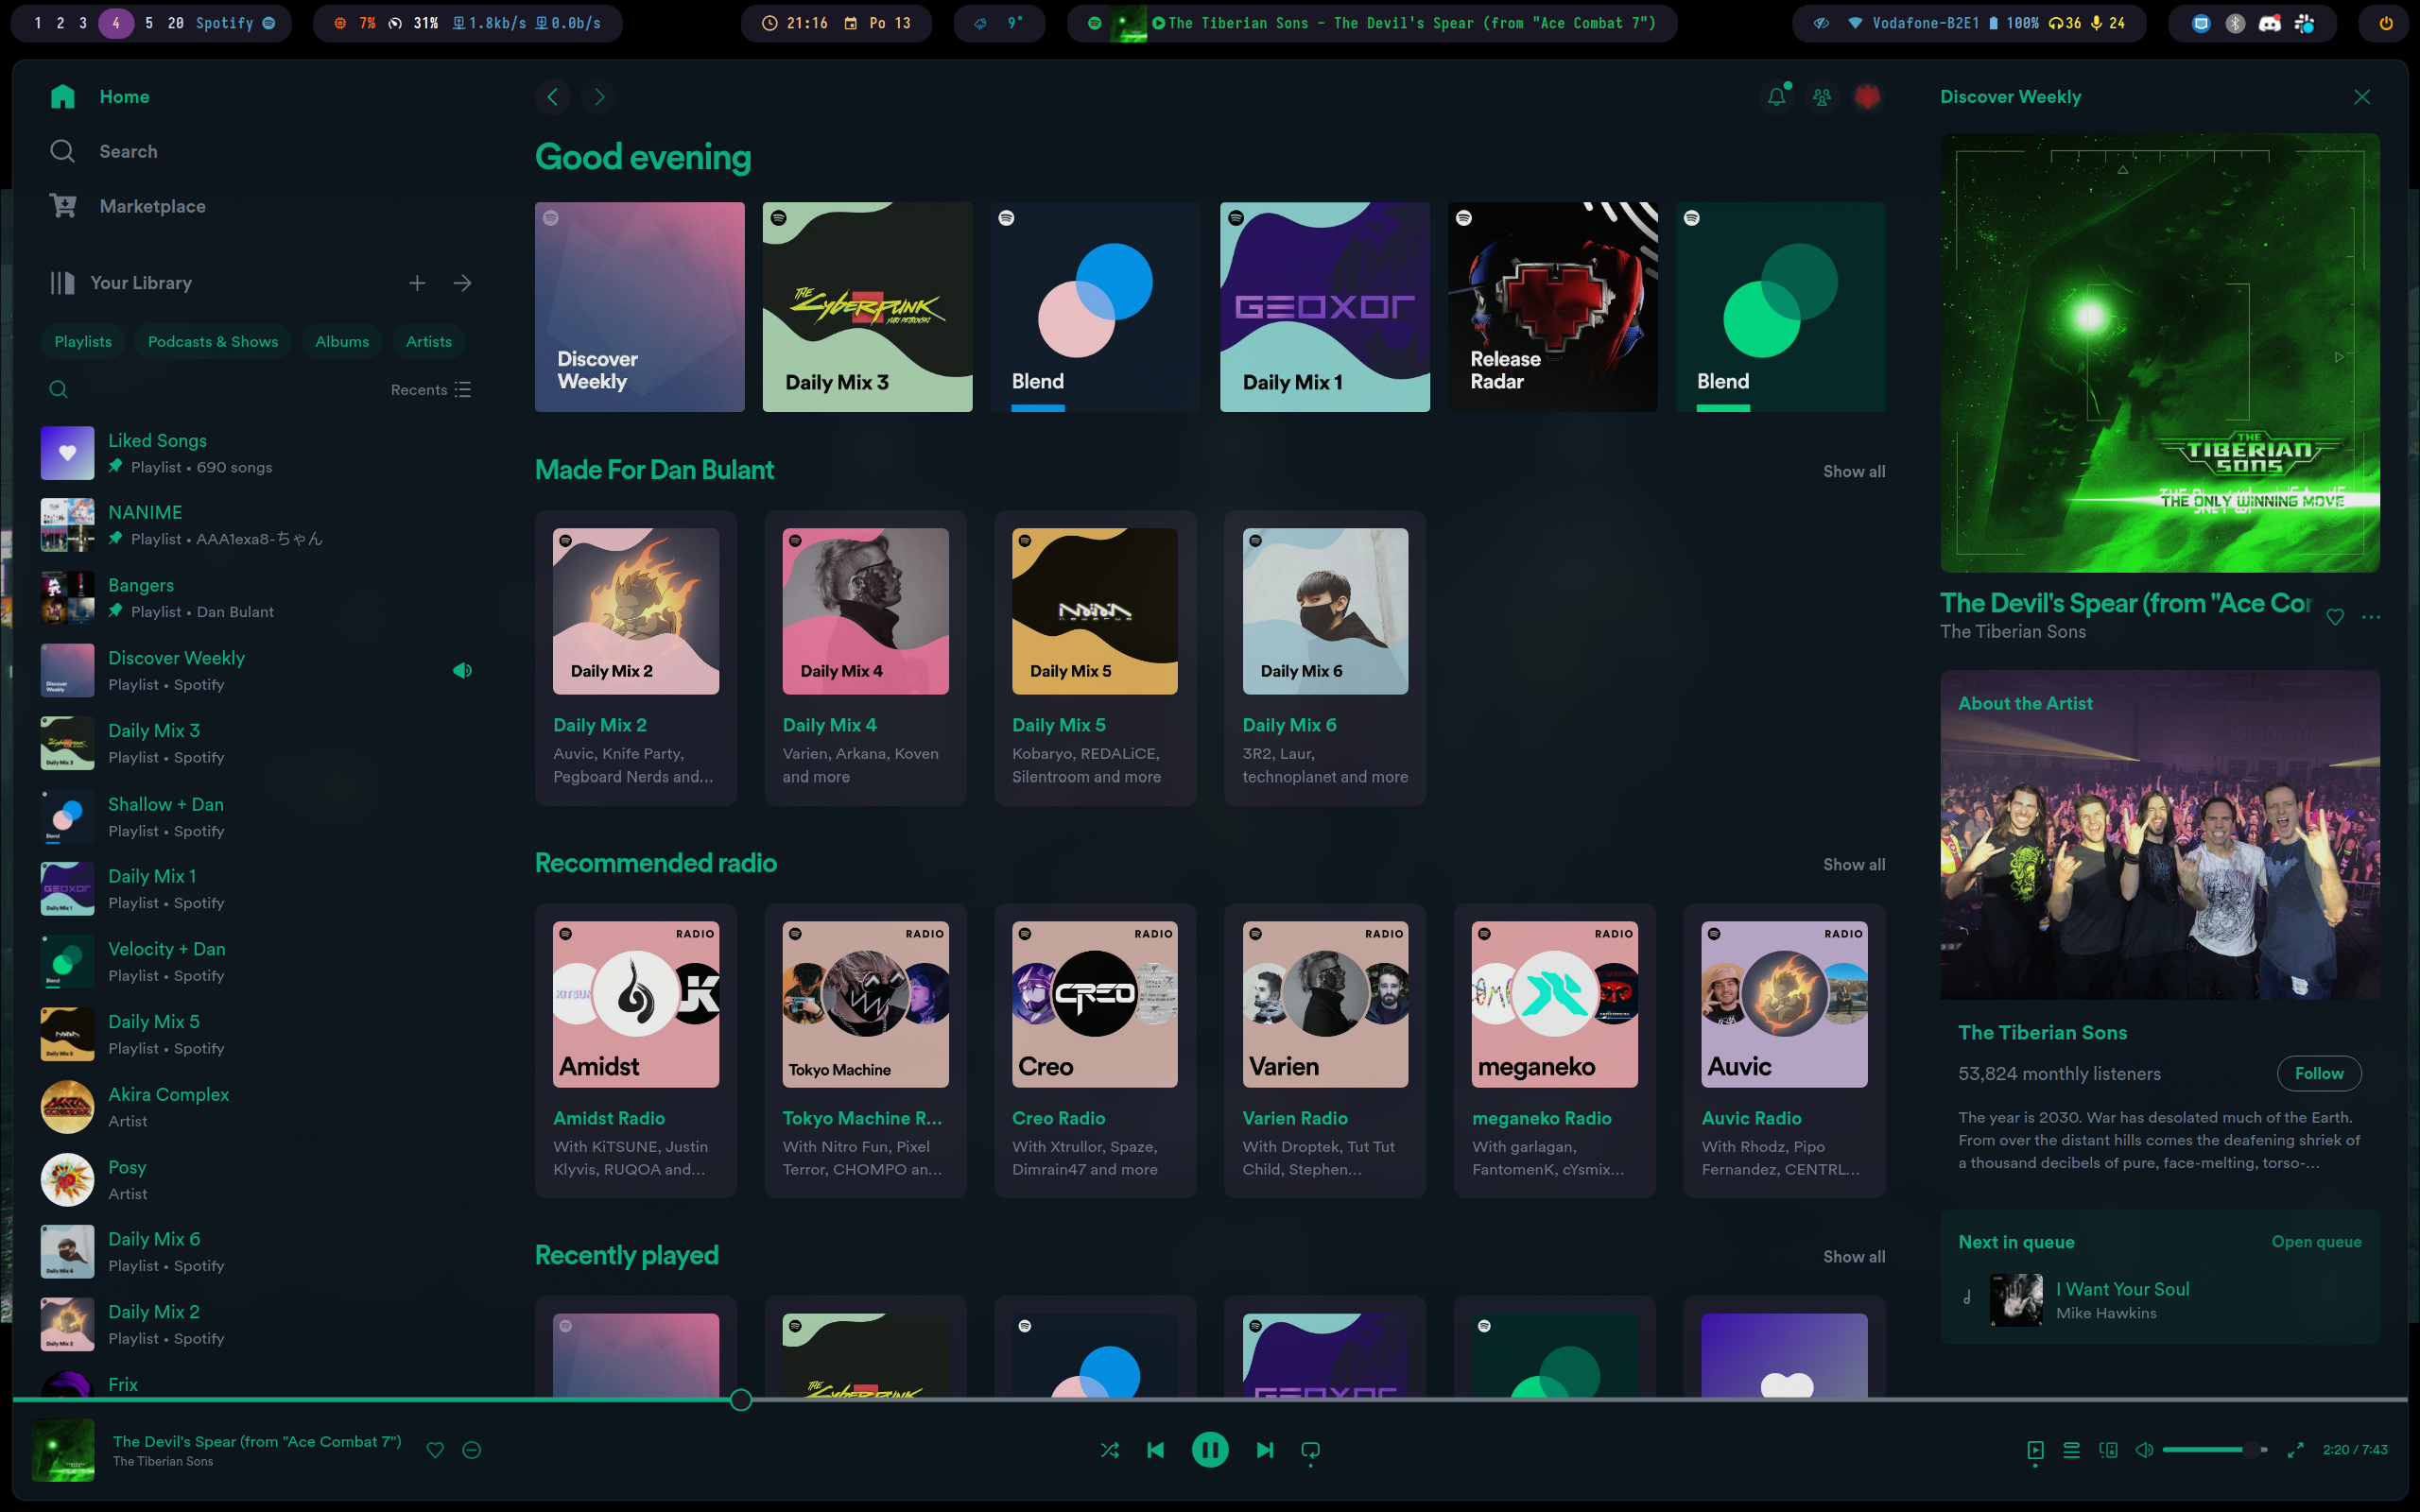2420x1512 pixels.
Task: Create a new playlist with plus icon
Action: (417, 283)
